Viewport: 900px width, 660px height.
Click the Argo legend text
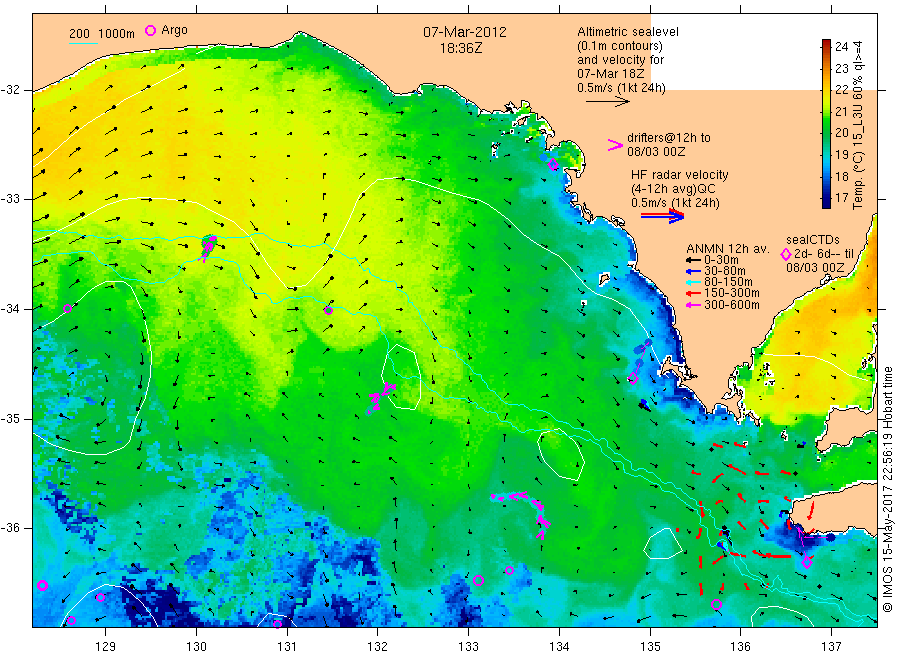[x=174, y=30]
